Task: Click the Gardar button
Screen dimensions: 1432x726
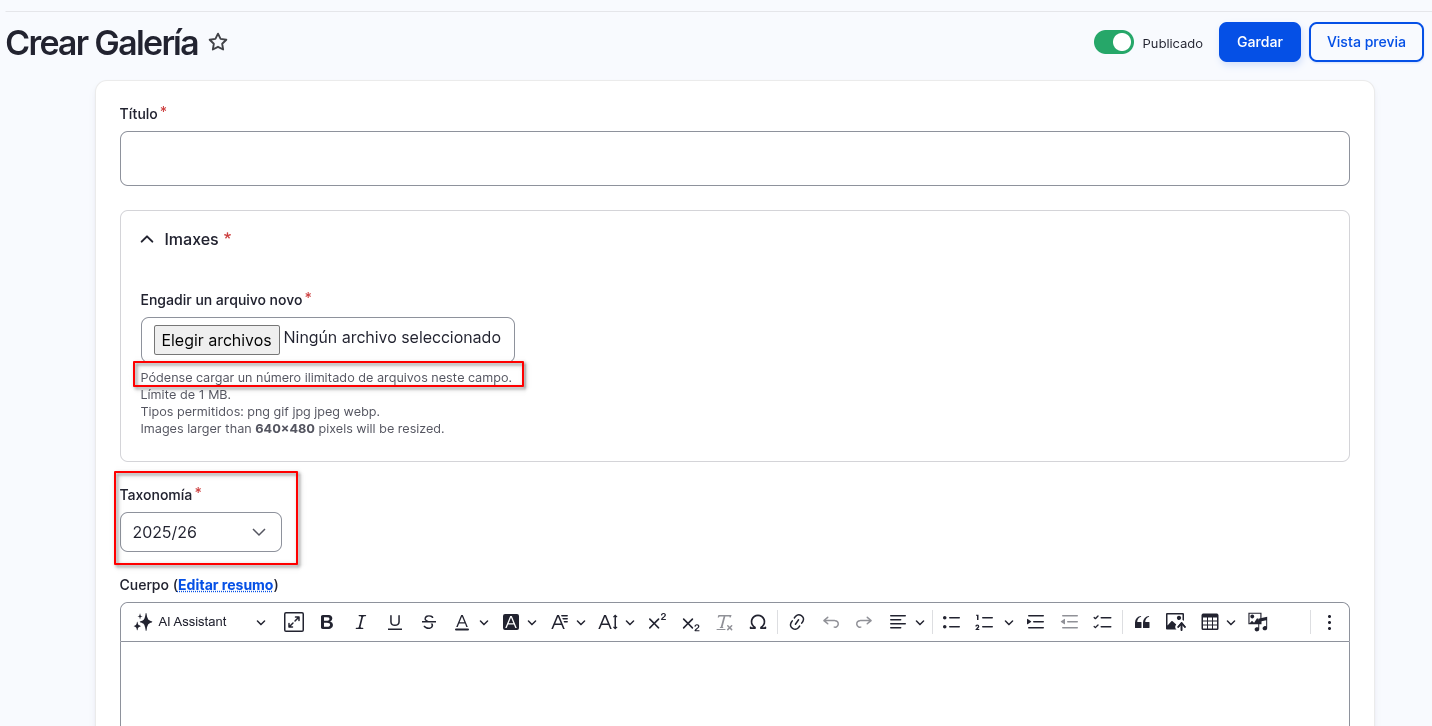Action: pyautogui.click(x=1259, y=42)
